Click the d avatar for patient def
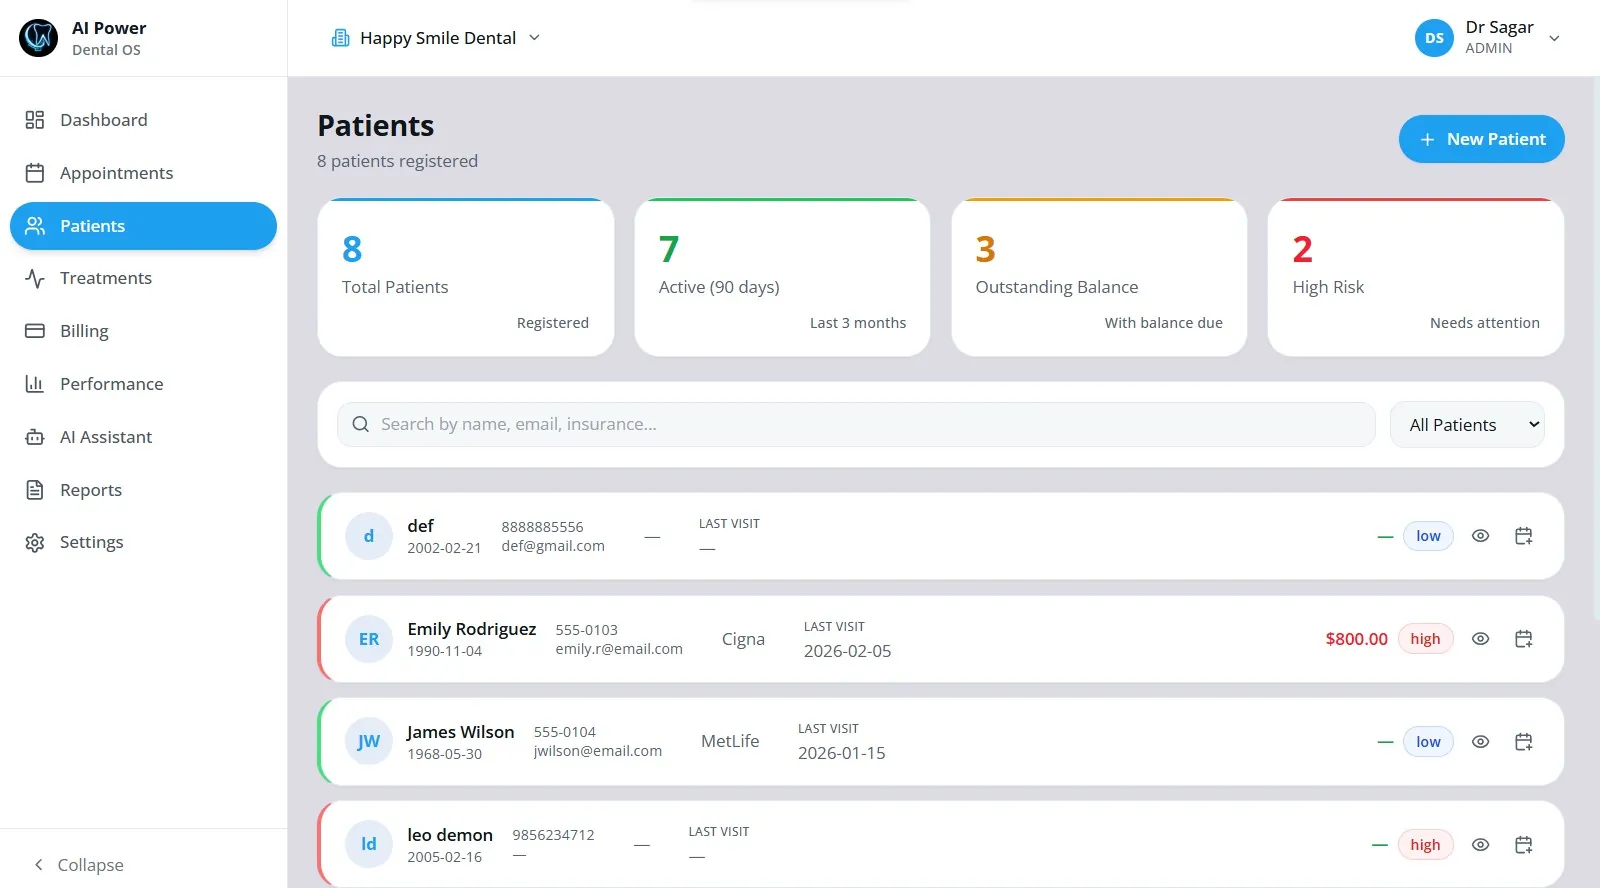 coord(369,536)
